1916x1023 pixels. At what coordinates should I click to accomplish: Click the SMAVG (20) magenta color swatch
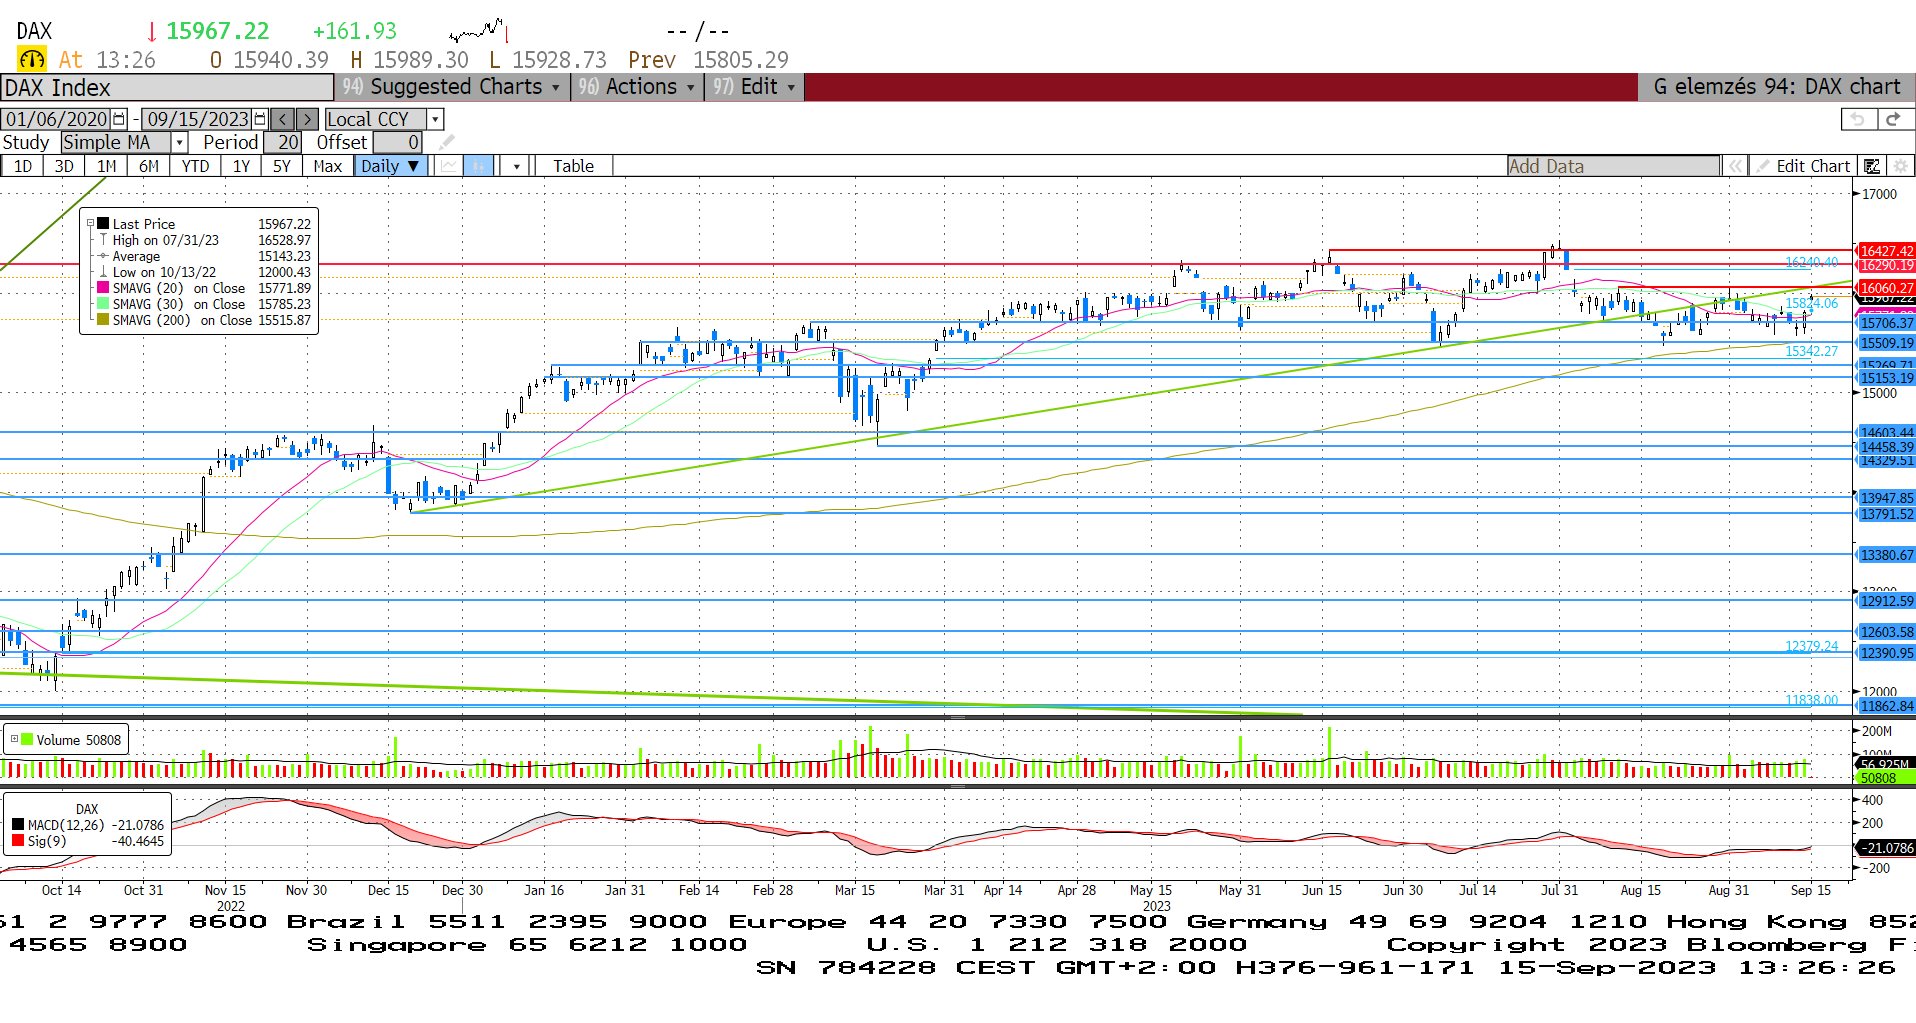[x=102, y=288]
